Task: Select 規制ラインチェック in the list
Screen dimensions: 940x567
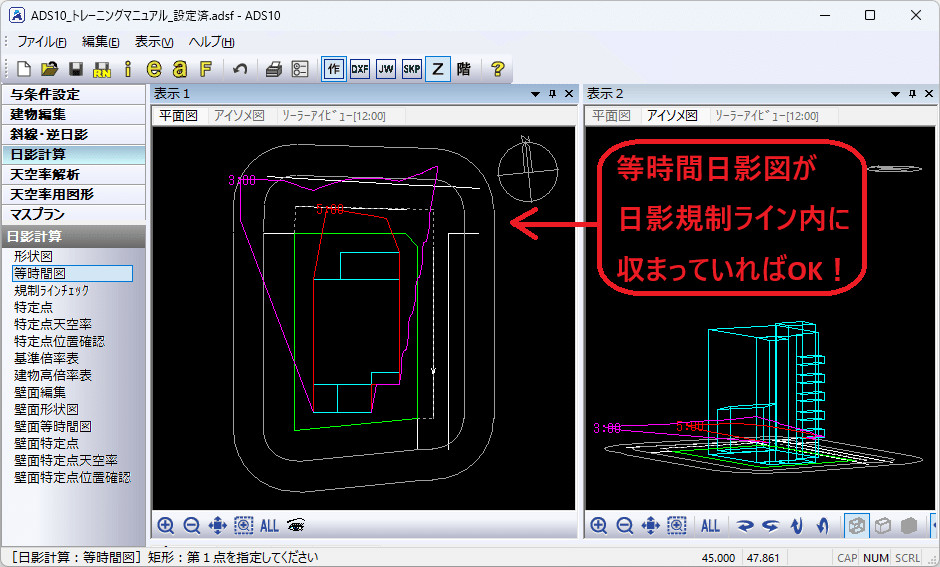Action: coord(52,291)
